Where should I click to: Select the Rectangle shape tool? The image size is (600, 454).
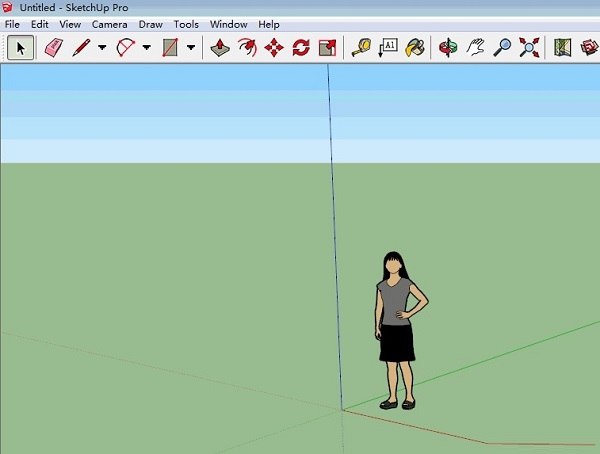[170, 47]
